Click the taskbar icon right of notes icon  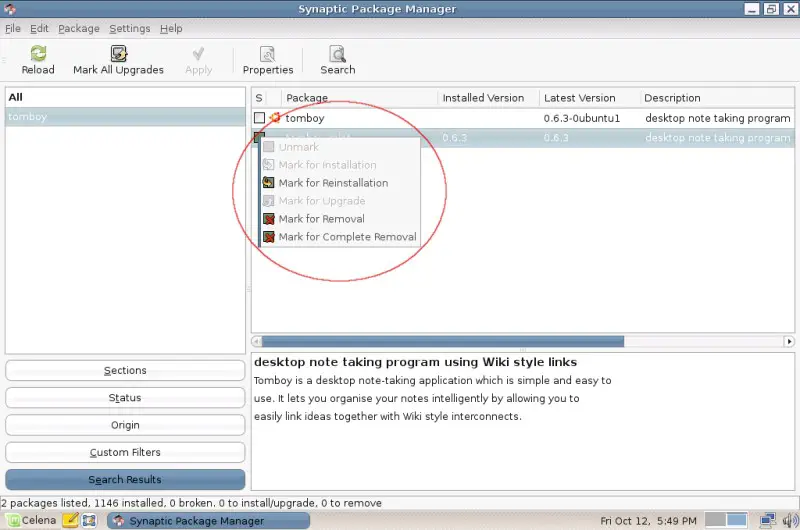pos(89,520)
